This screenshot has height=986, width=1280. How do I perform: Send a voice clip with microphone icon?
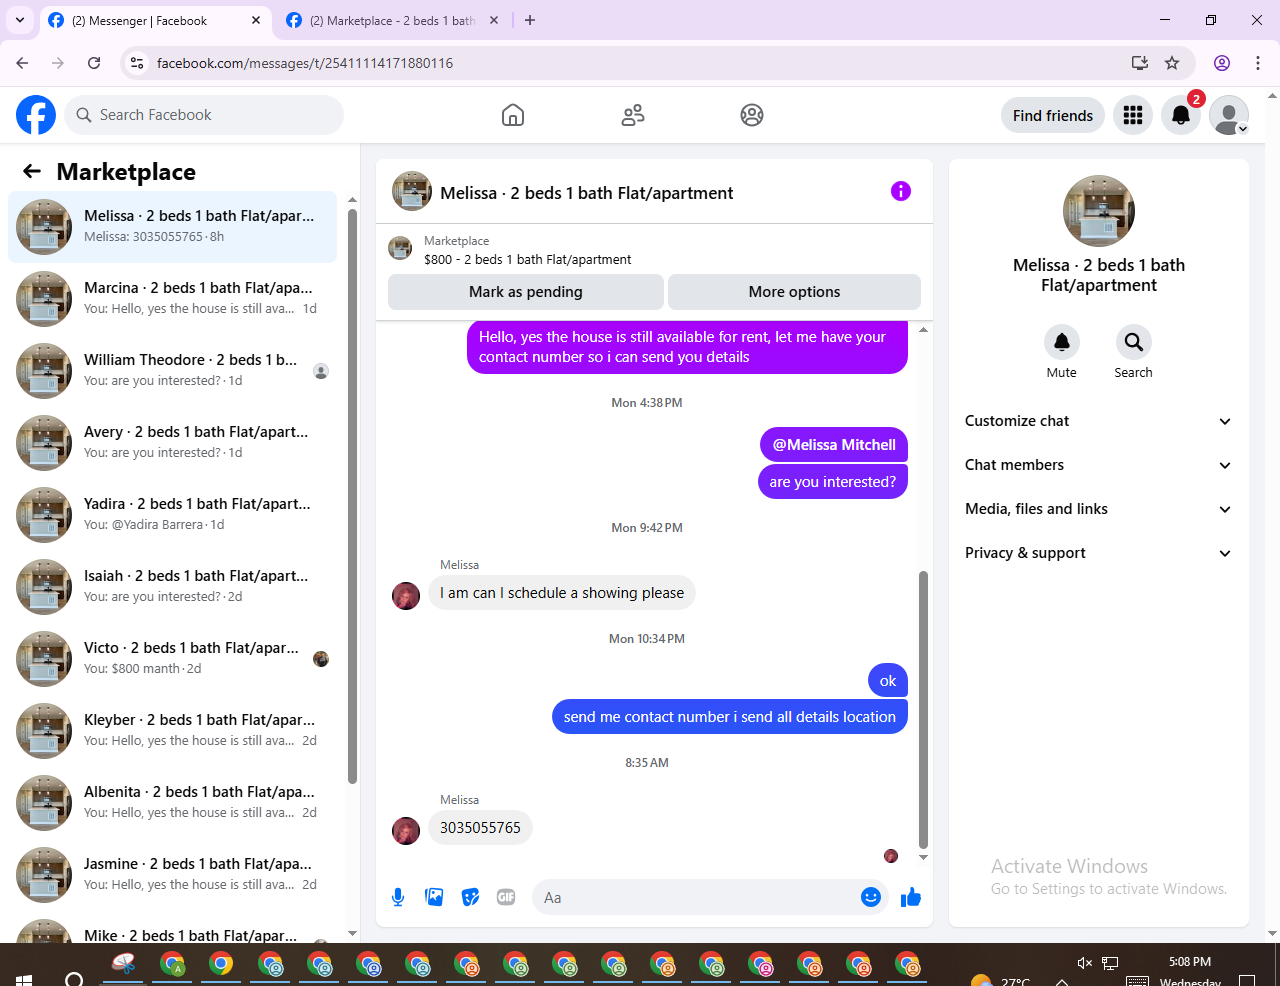coord(398,897)
